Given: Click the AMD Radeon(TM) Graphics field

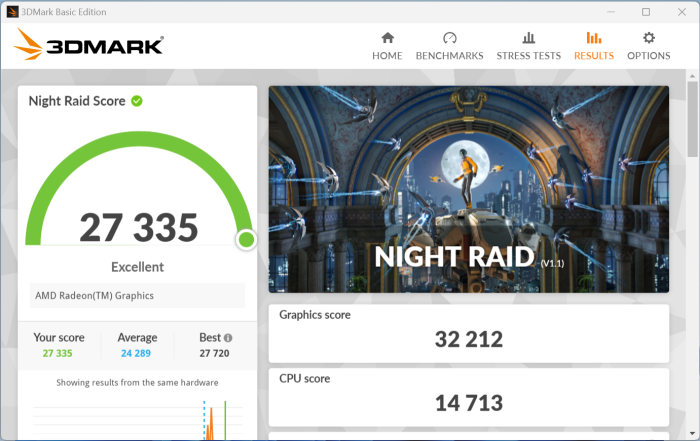Looking at the screenshot, I should (138, 295).
